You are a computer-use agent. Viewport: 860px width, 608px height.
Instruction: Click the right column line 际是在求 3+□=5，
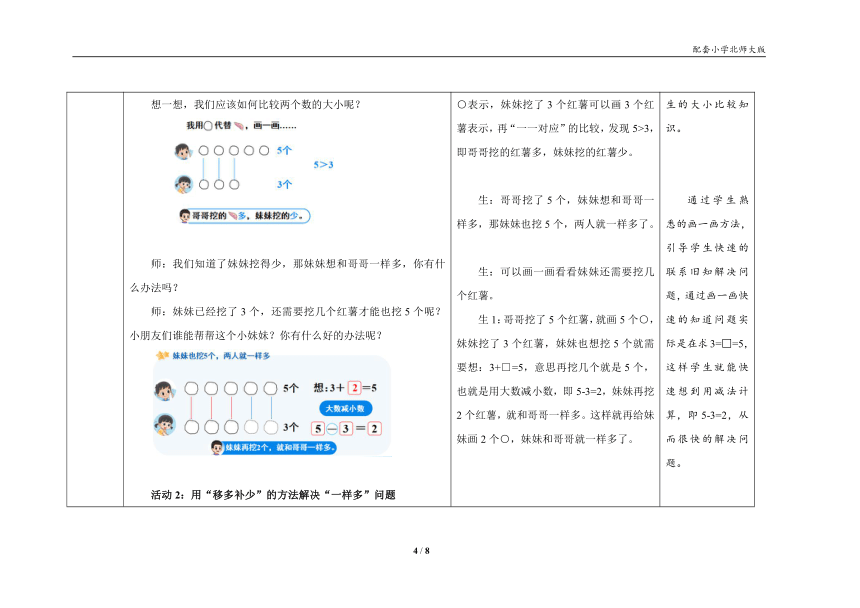point(708,343)
